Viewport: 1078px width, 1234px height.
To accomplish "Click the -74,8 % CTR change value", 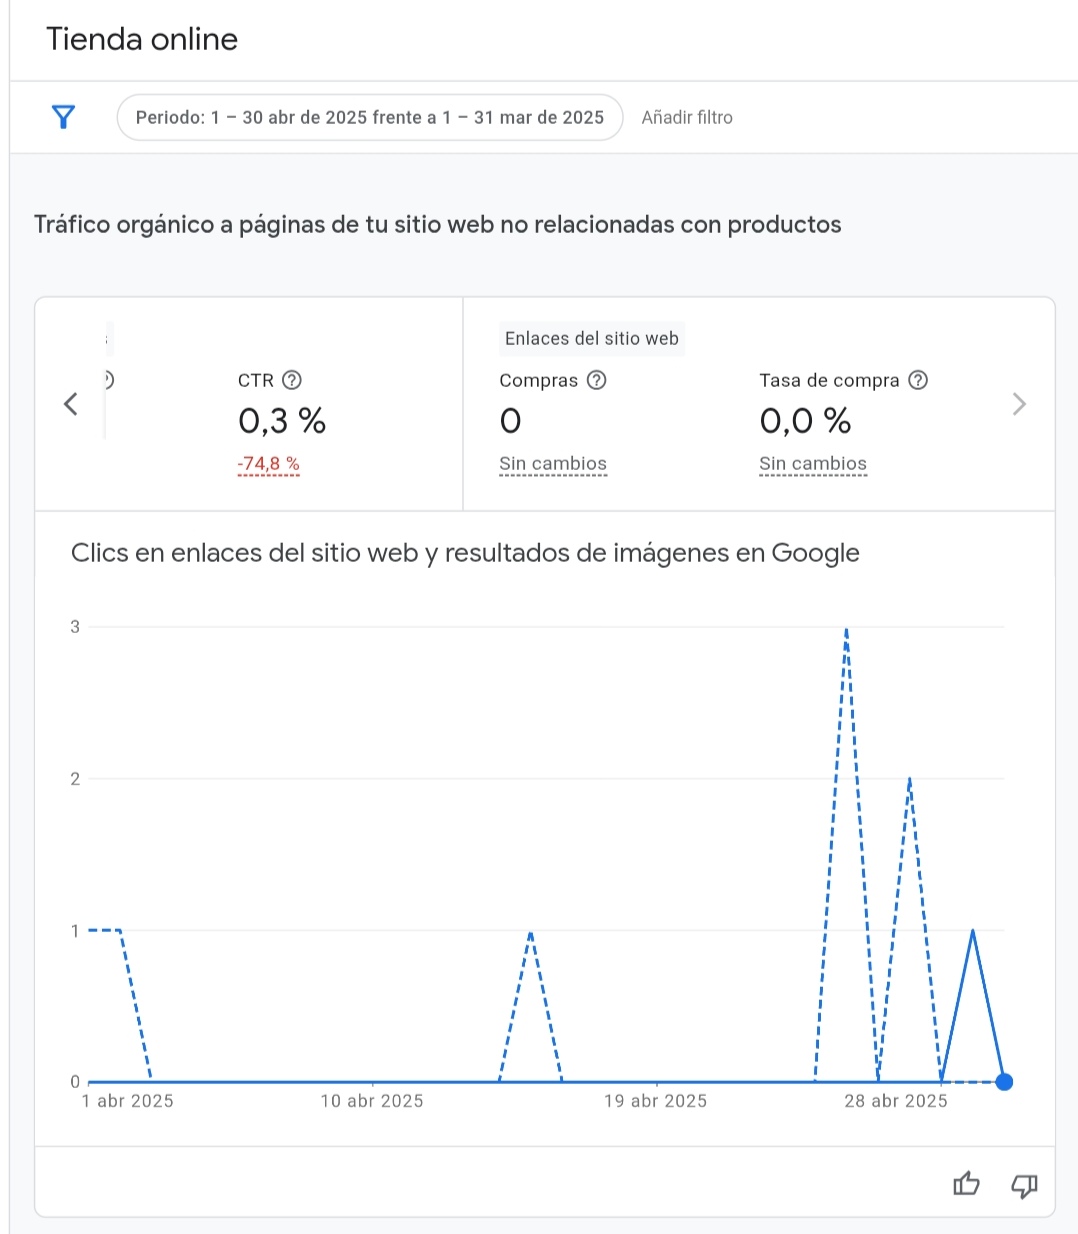I will click(x=269, y=464).
